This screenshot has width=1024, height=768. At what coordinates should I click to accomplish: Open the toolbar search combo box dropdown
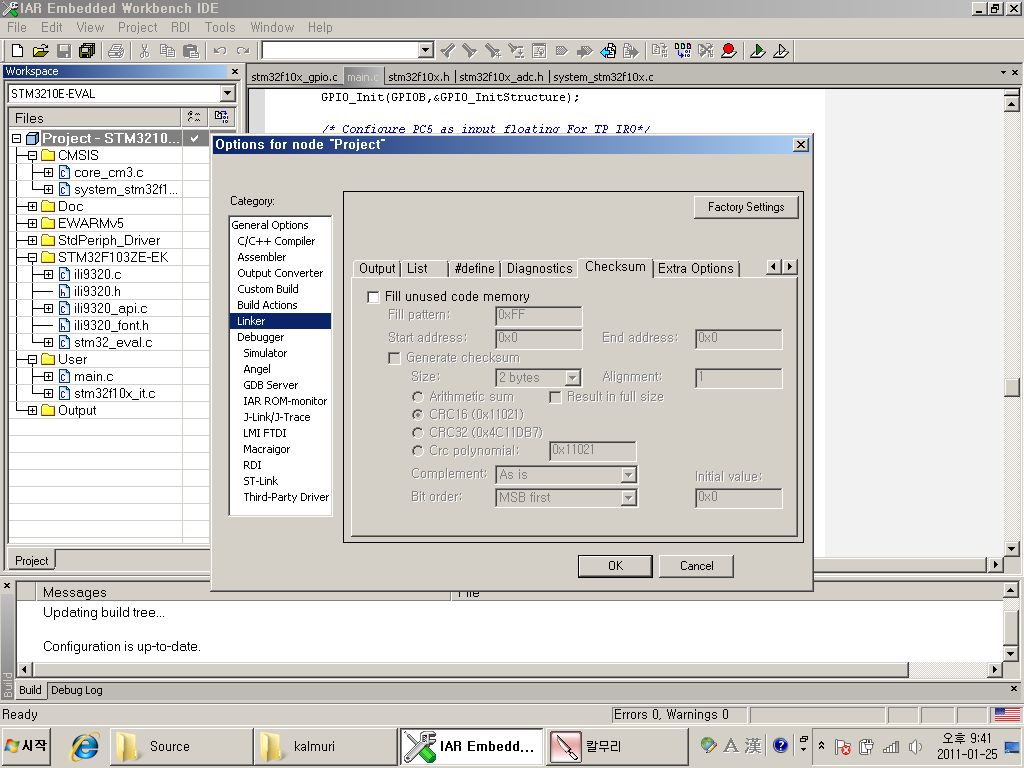pos(425,50)
